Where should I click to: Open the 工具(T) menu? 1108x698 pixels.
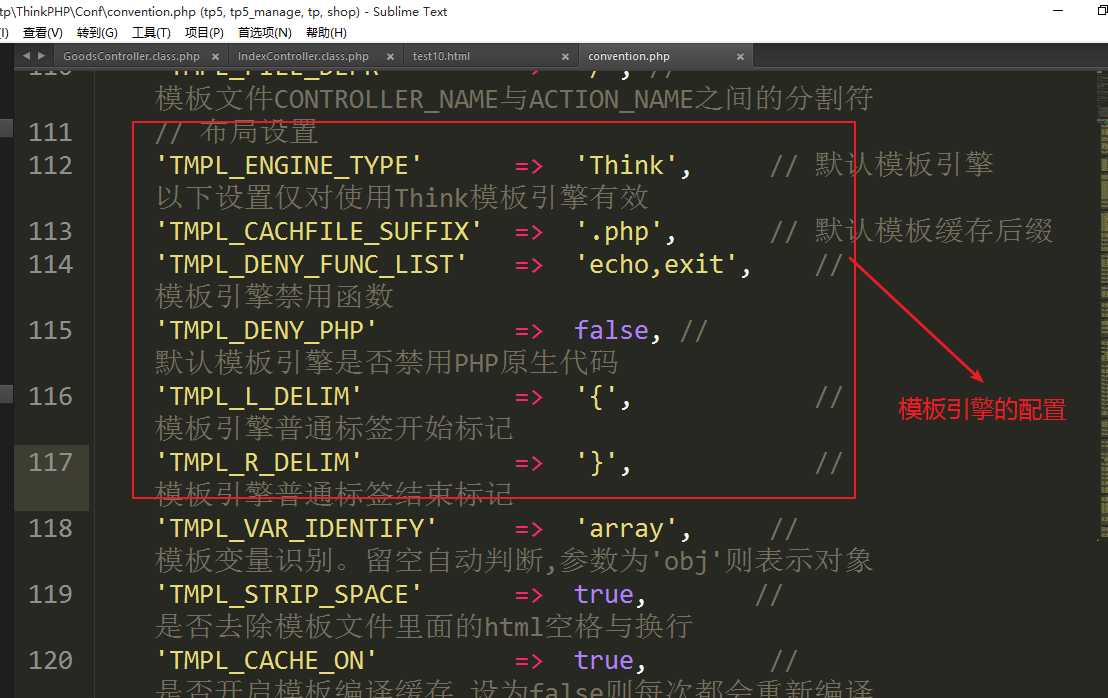(151, 33)
